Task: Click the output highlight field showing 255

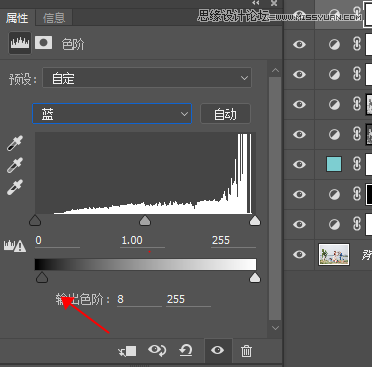Action: (x=188, y=300)
